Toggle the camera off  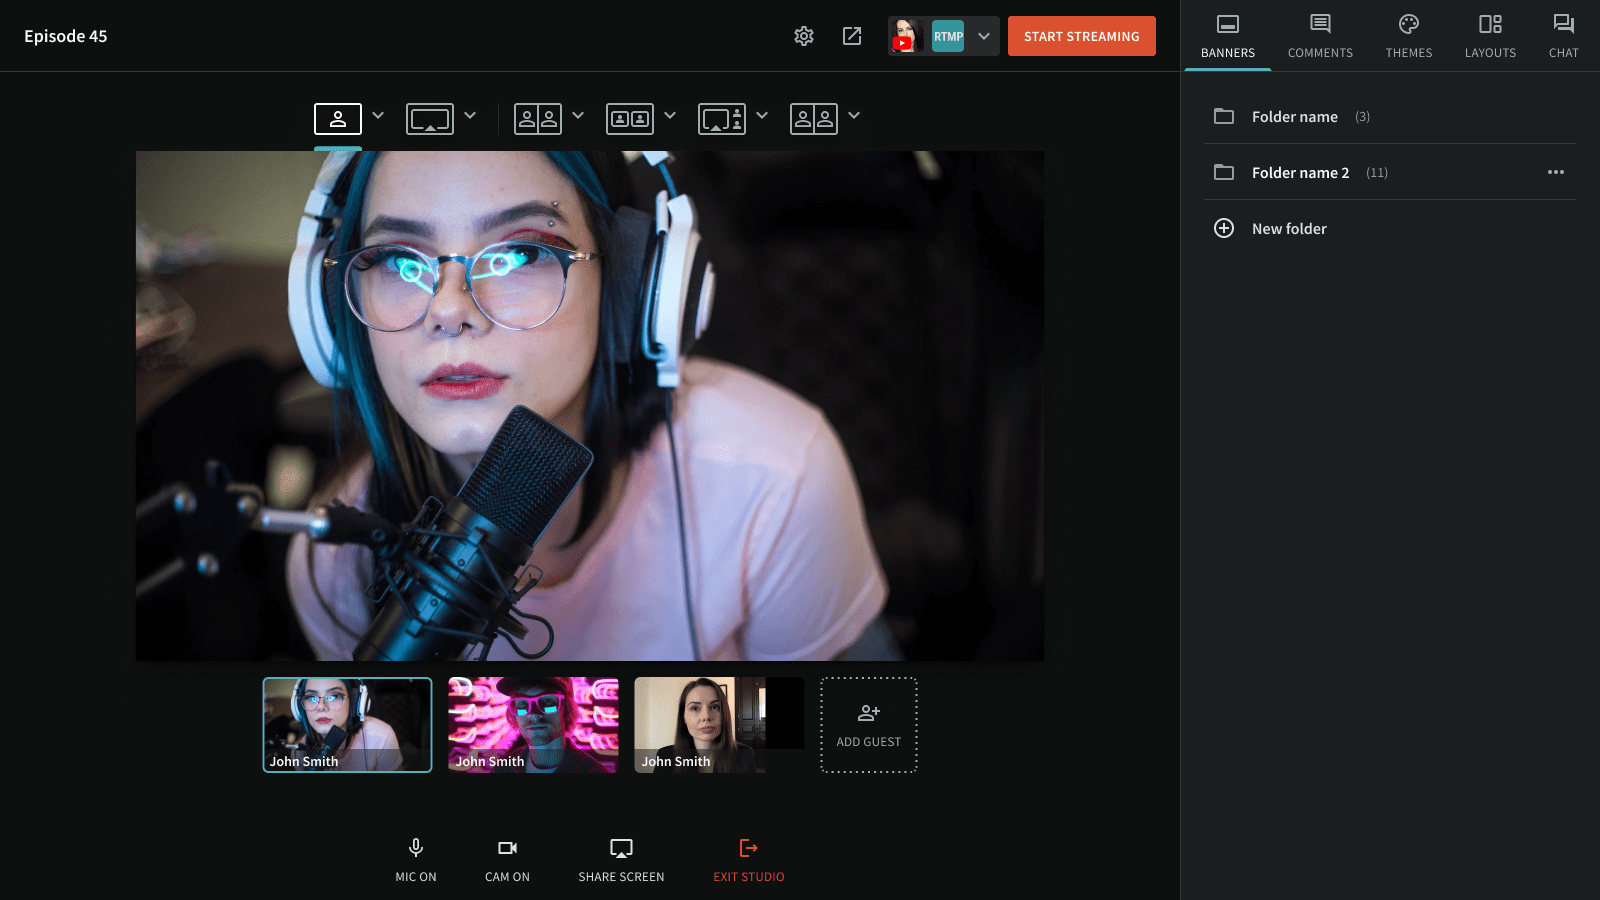point(508,860)
